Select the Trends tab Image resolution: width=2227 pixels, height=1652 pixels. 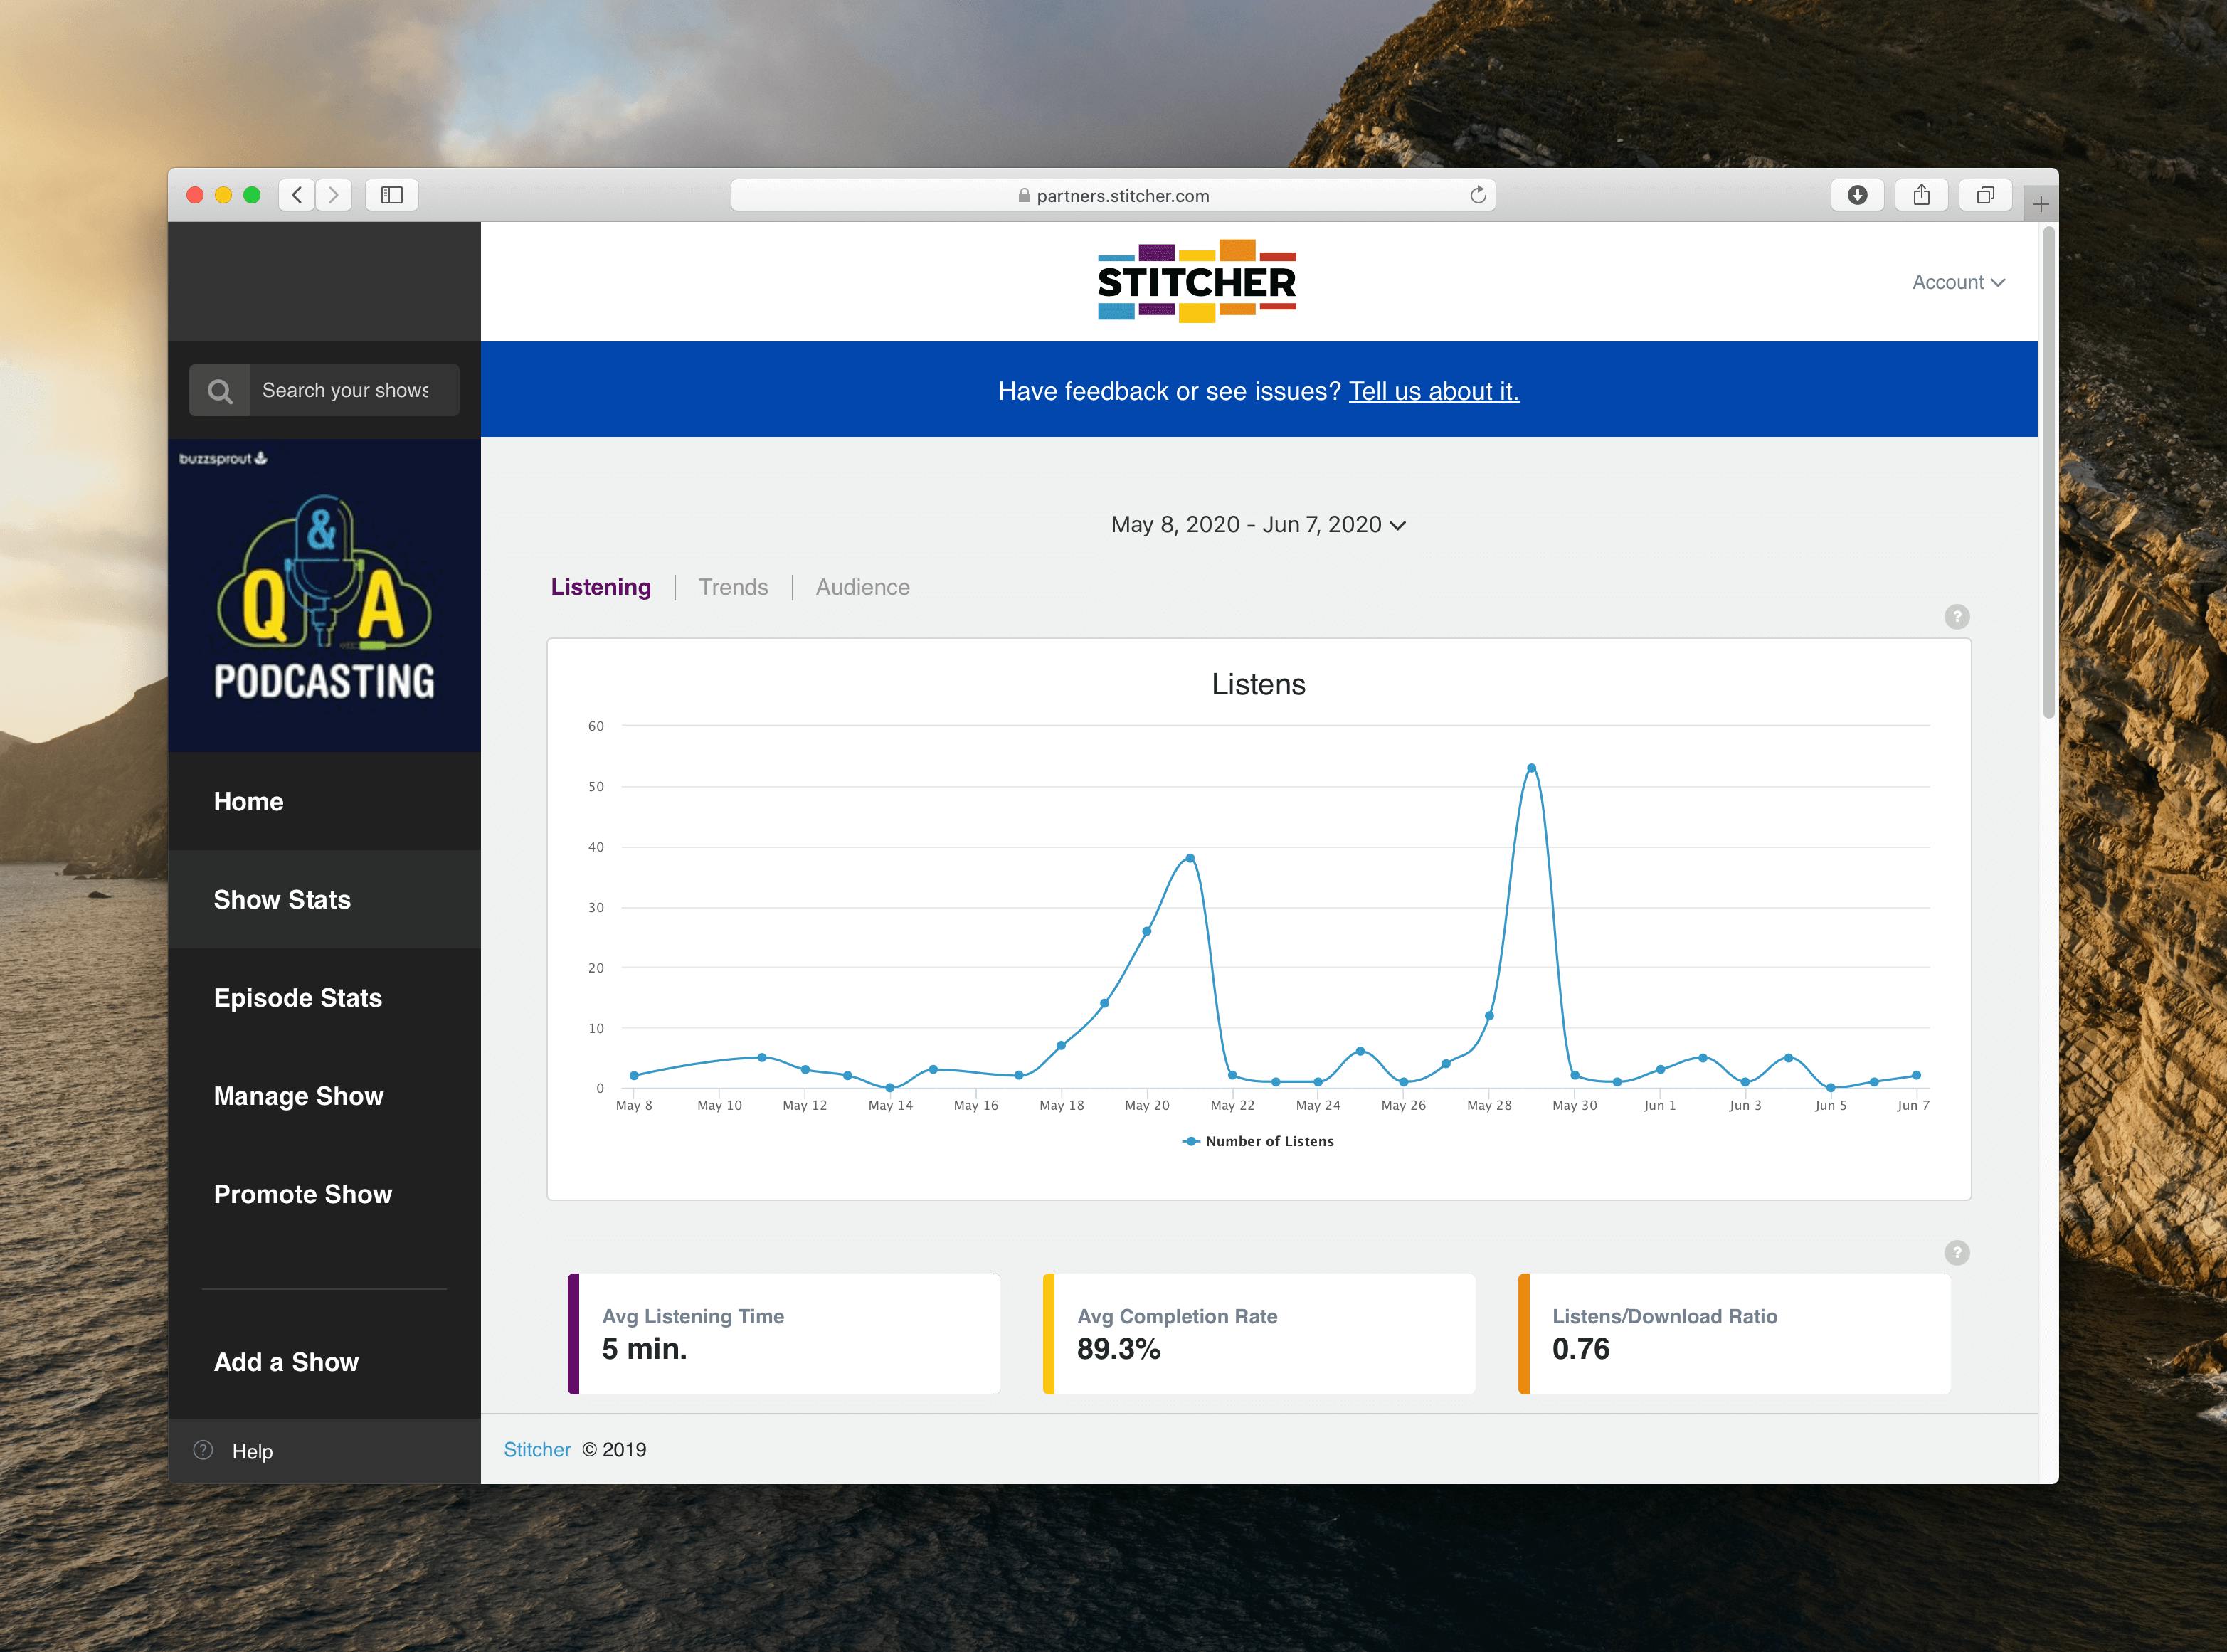coord(733,586)
